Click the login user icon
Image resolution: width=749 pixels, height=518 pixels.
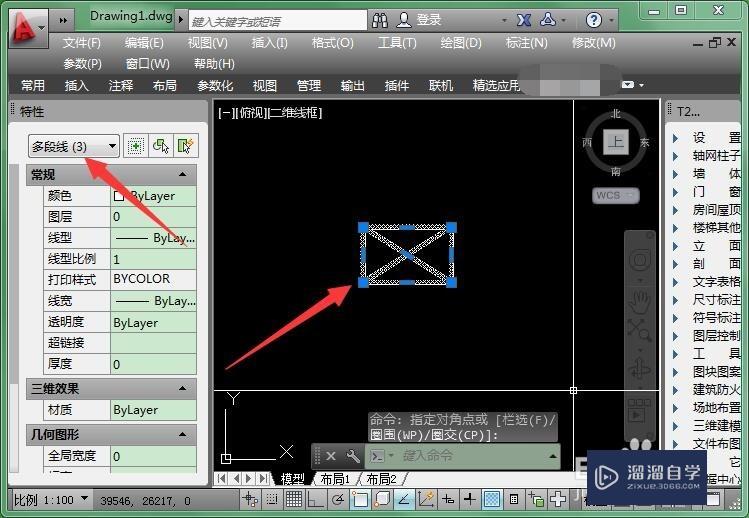[x=404, y=20]
